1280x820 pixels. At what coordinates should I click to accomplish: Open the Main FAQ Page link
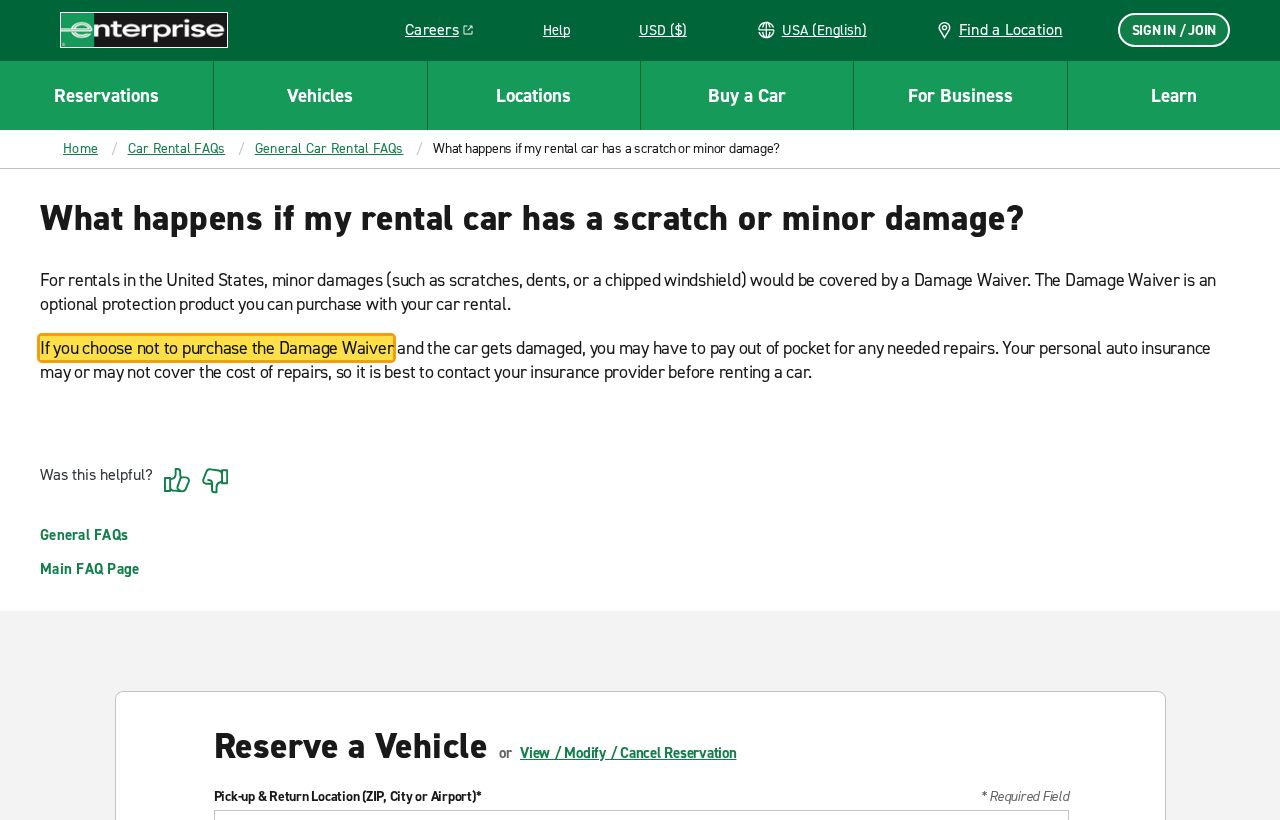(x=90, y=569)
